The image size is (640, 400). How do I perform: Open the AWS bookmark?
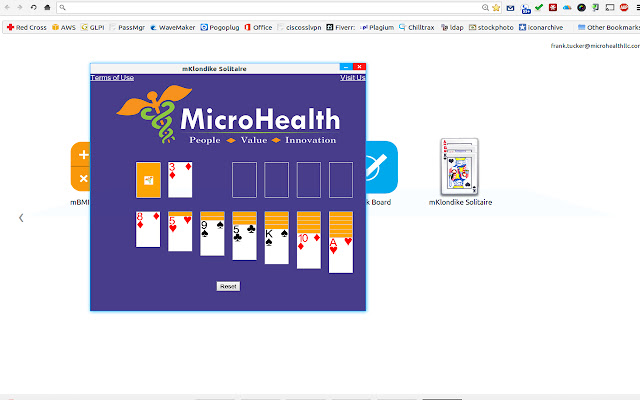64,27
